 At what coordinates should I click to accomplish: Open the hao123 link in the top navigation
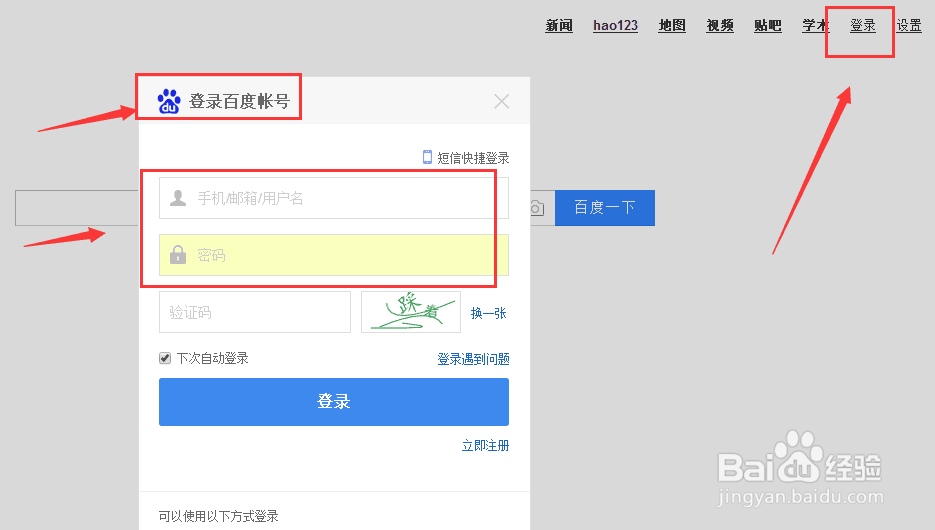(615, 26)
